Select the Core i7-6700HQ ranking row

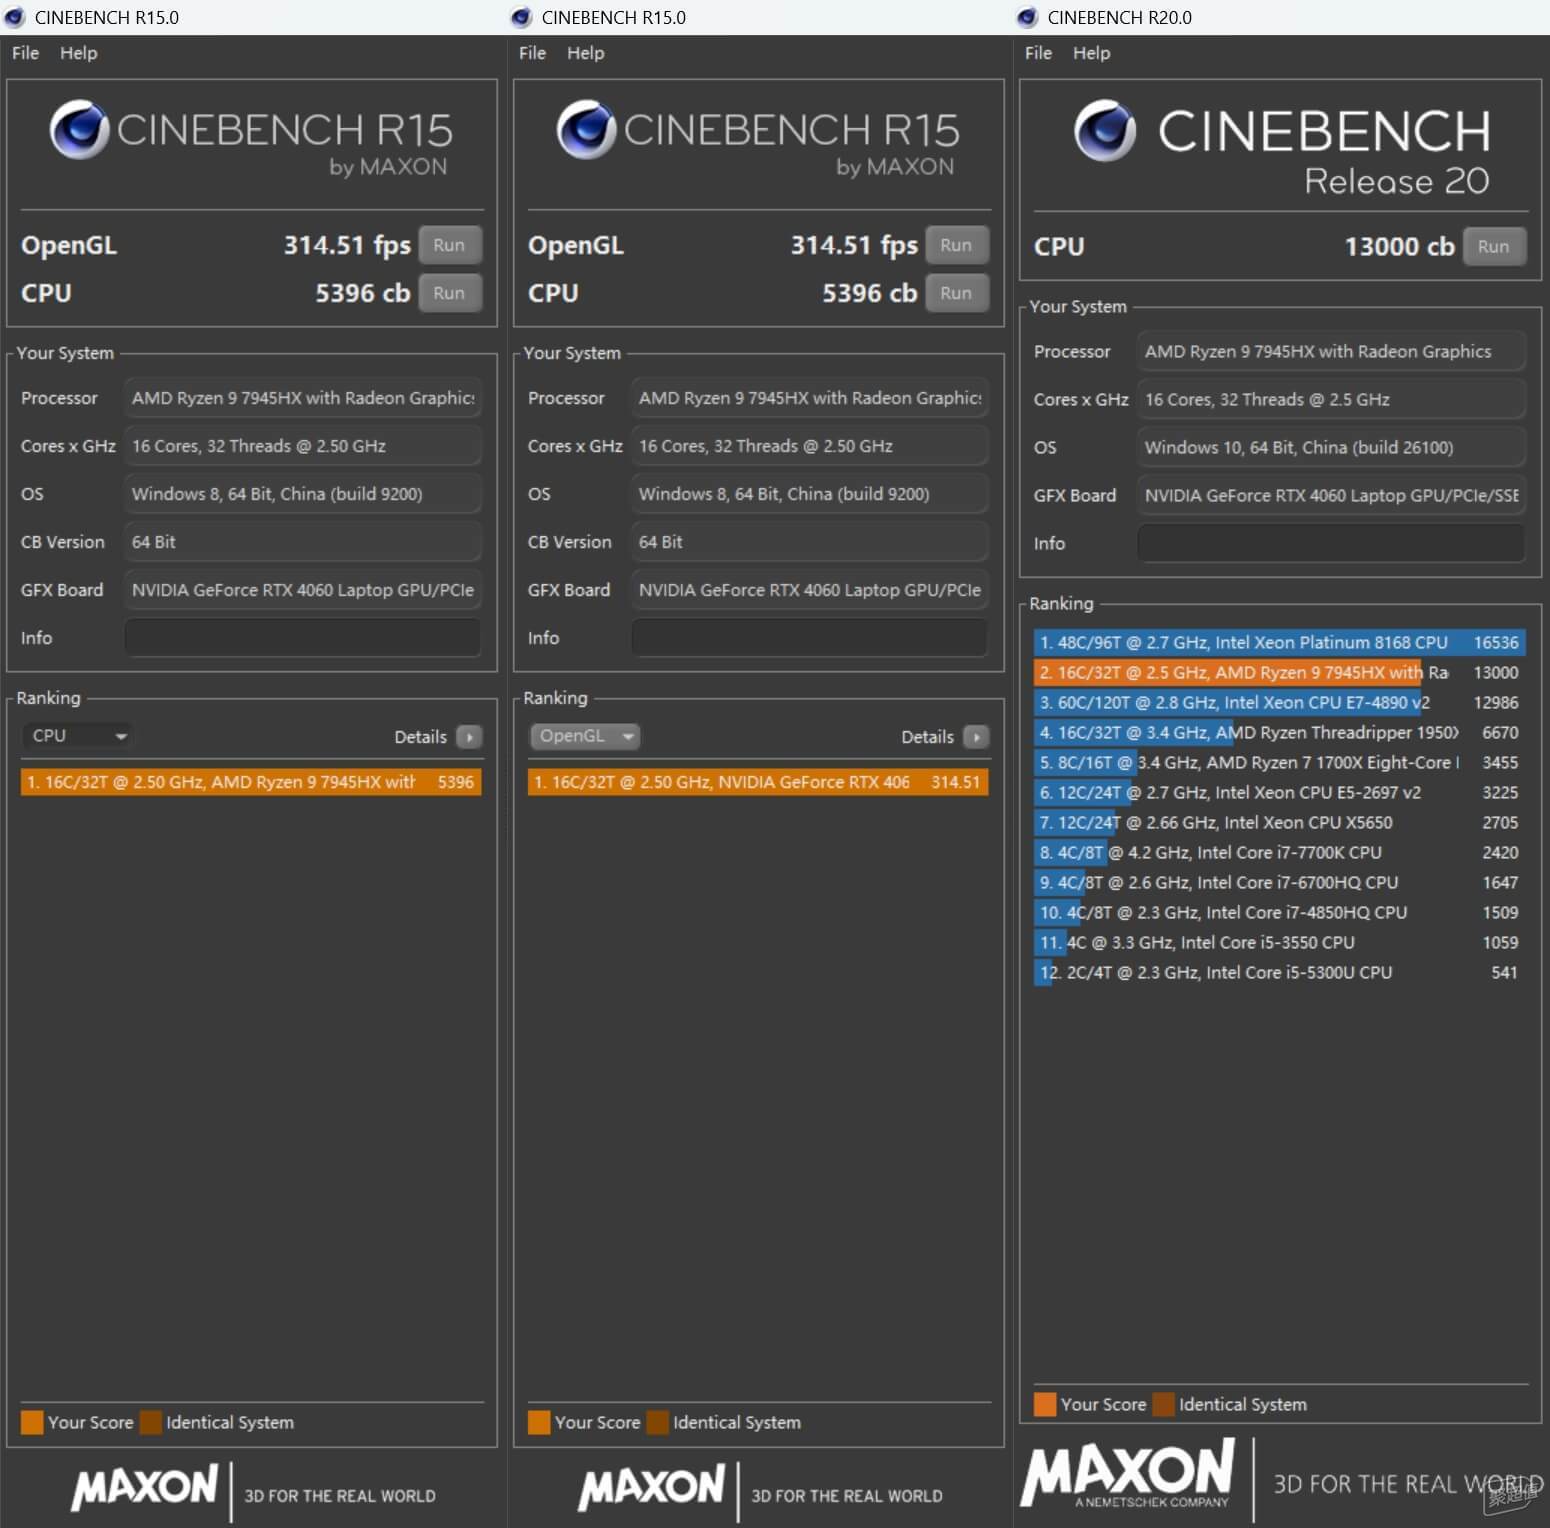tap(1279, 882)
